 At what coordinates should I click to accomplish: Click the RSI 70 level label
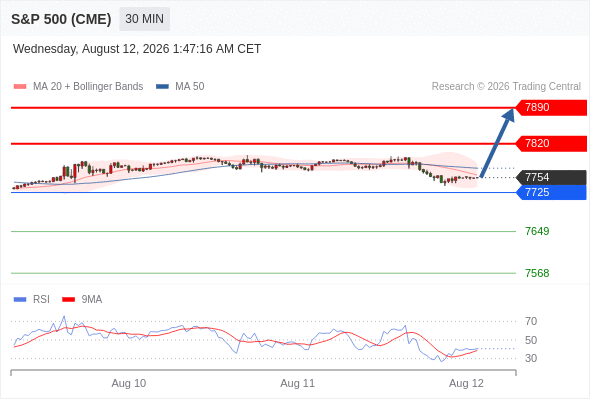tap(531, 321)
